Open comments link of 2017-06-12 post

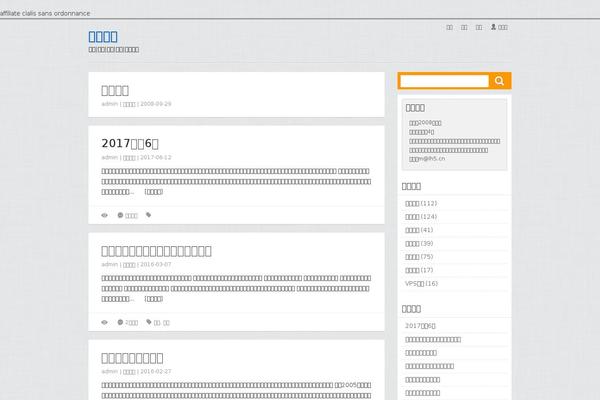pos(131,216)
